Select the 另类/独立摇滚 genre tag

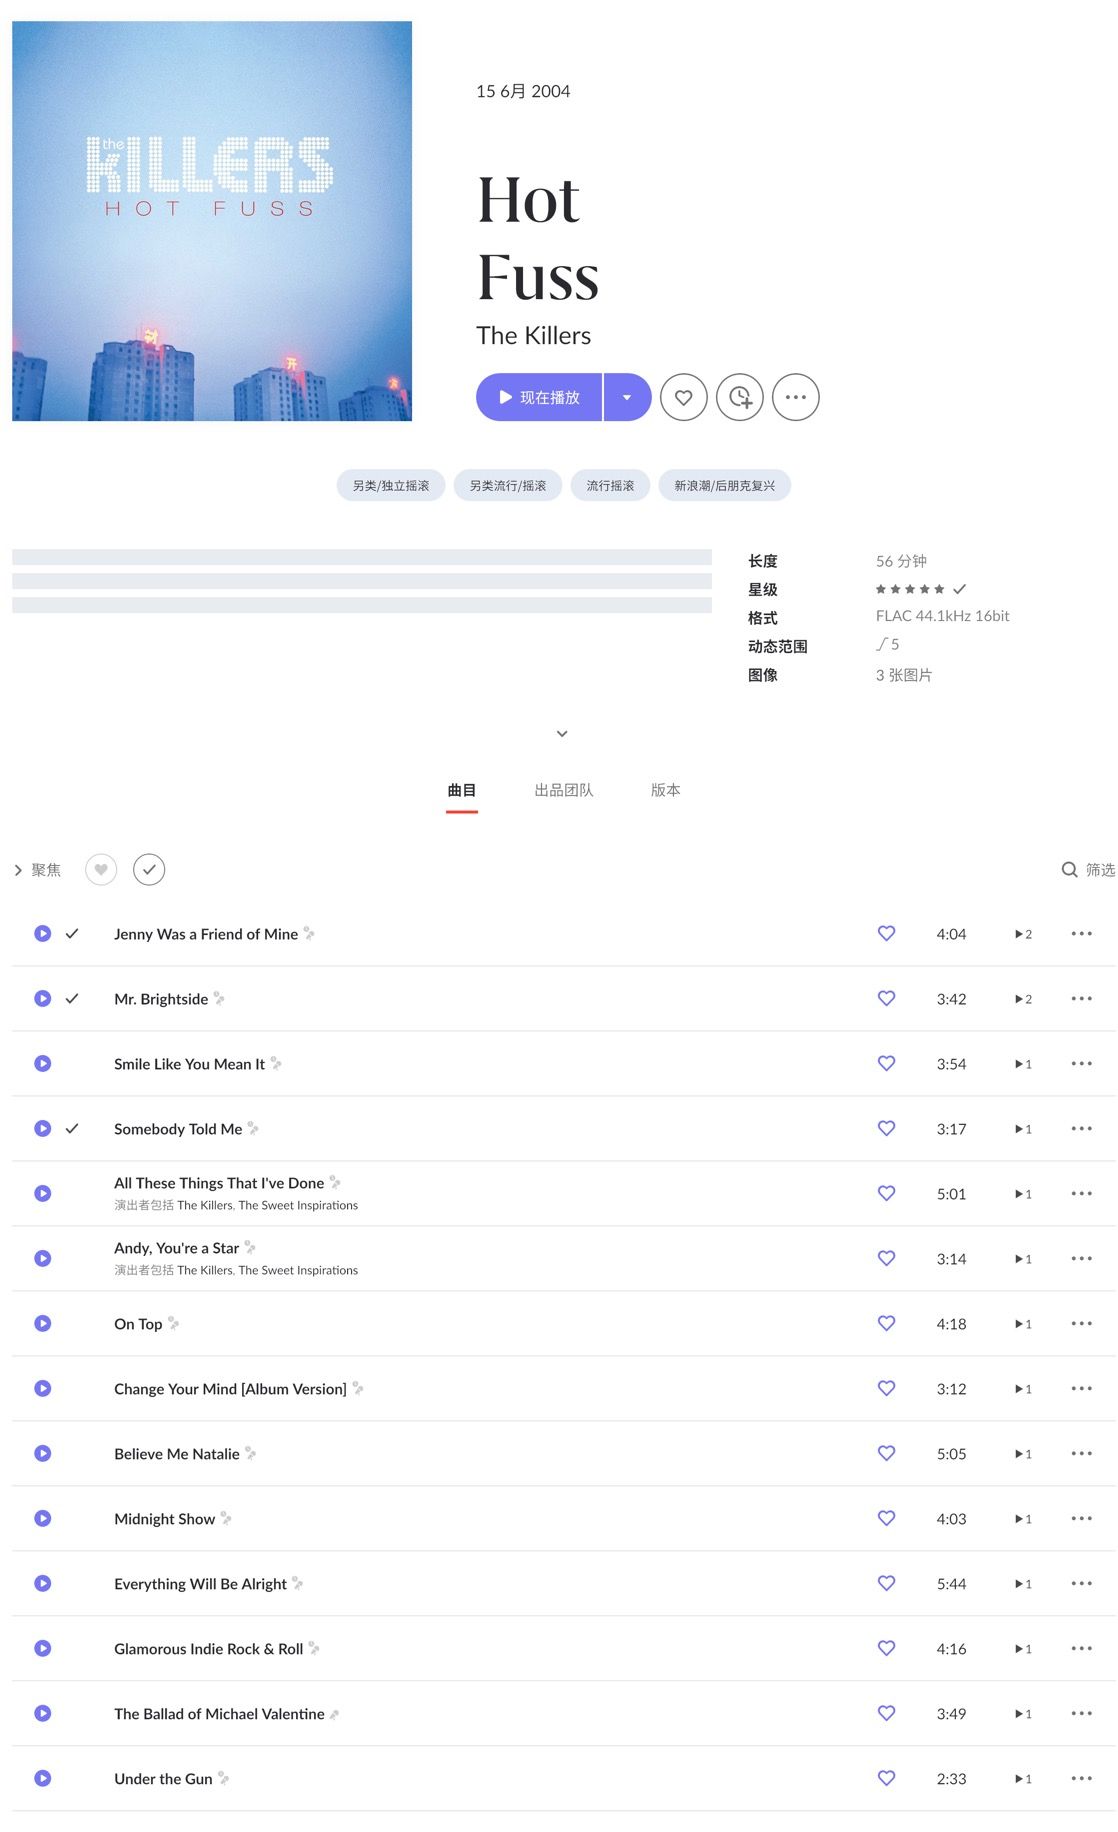pos(391,485)
